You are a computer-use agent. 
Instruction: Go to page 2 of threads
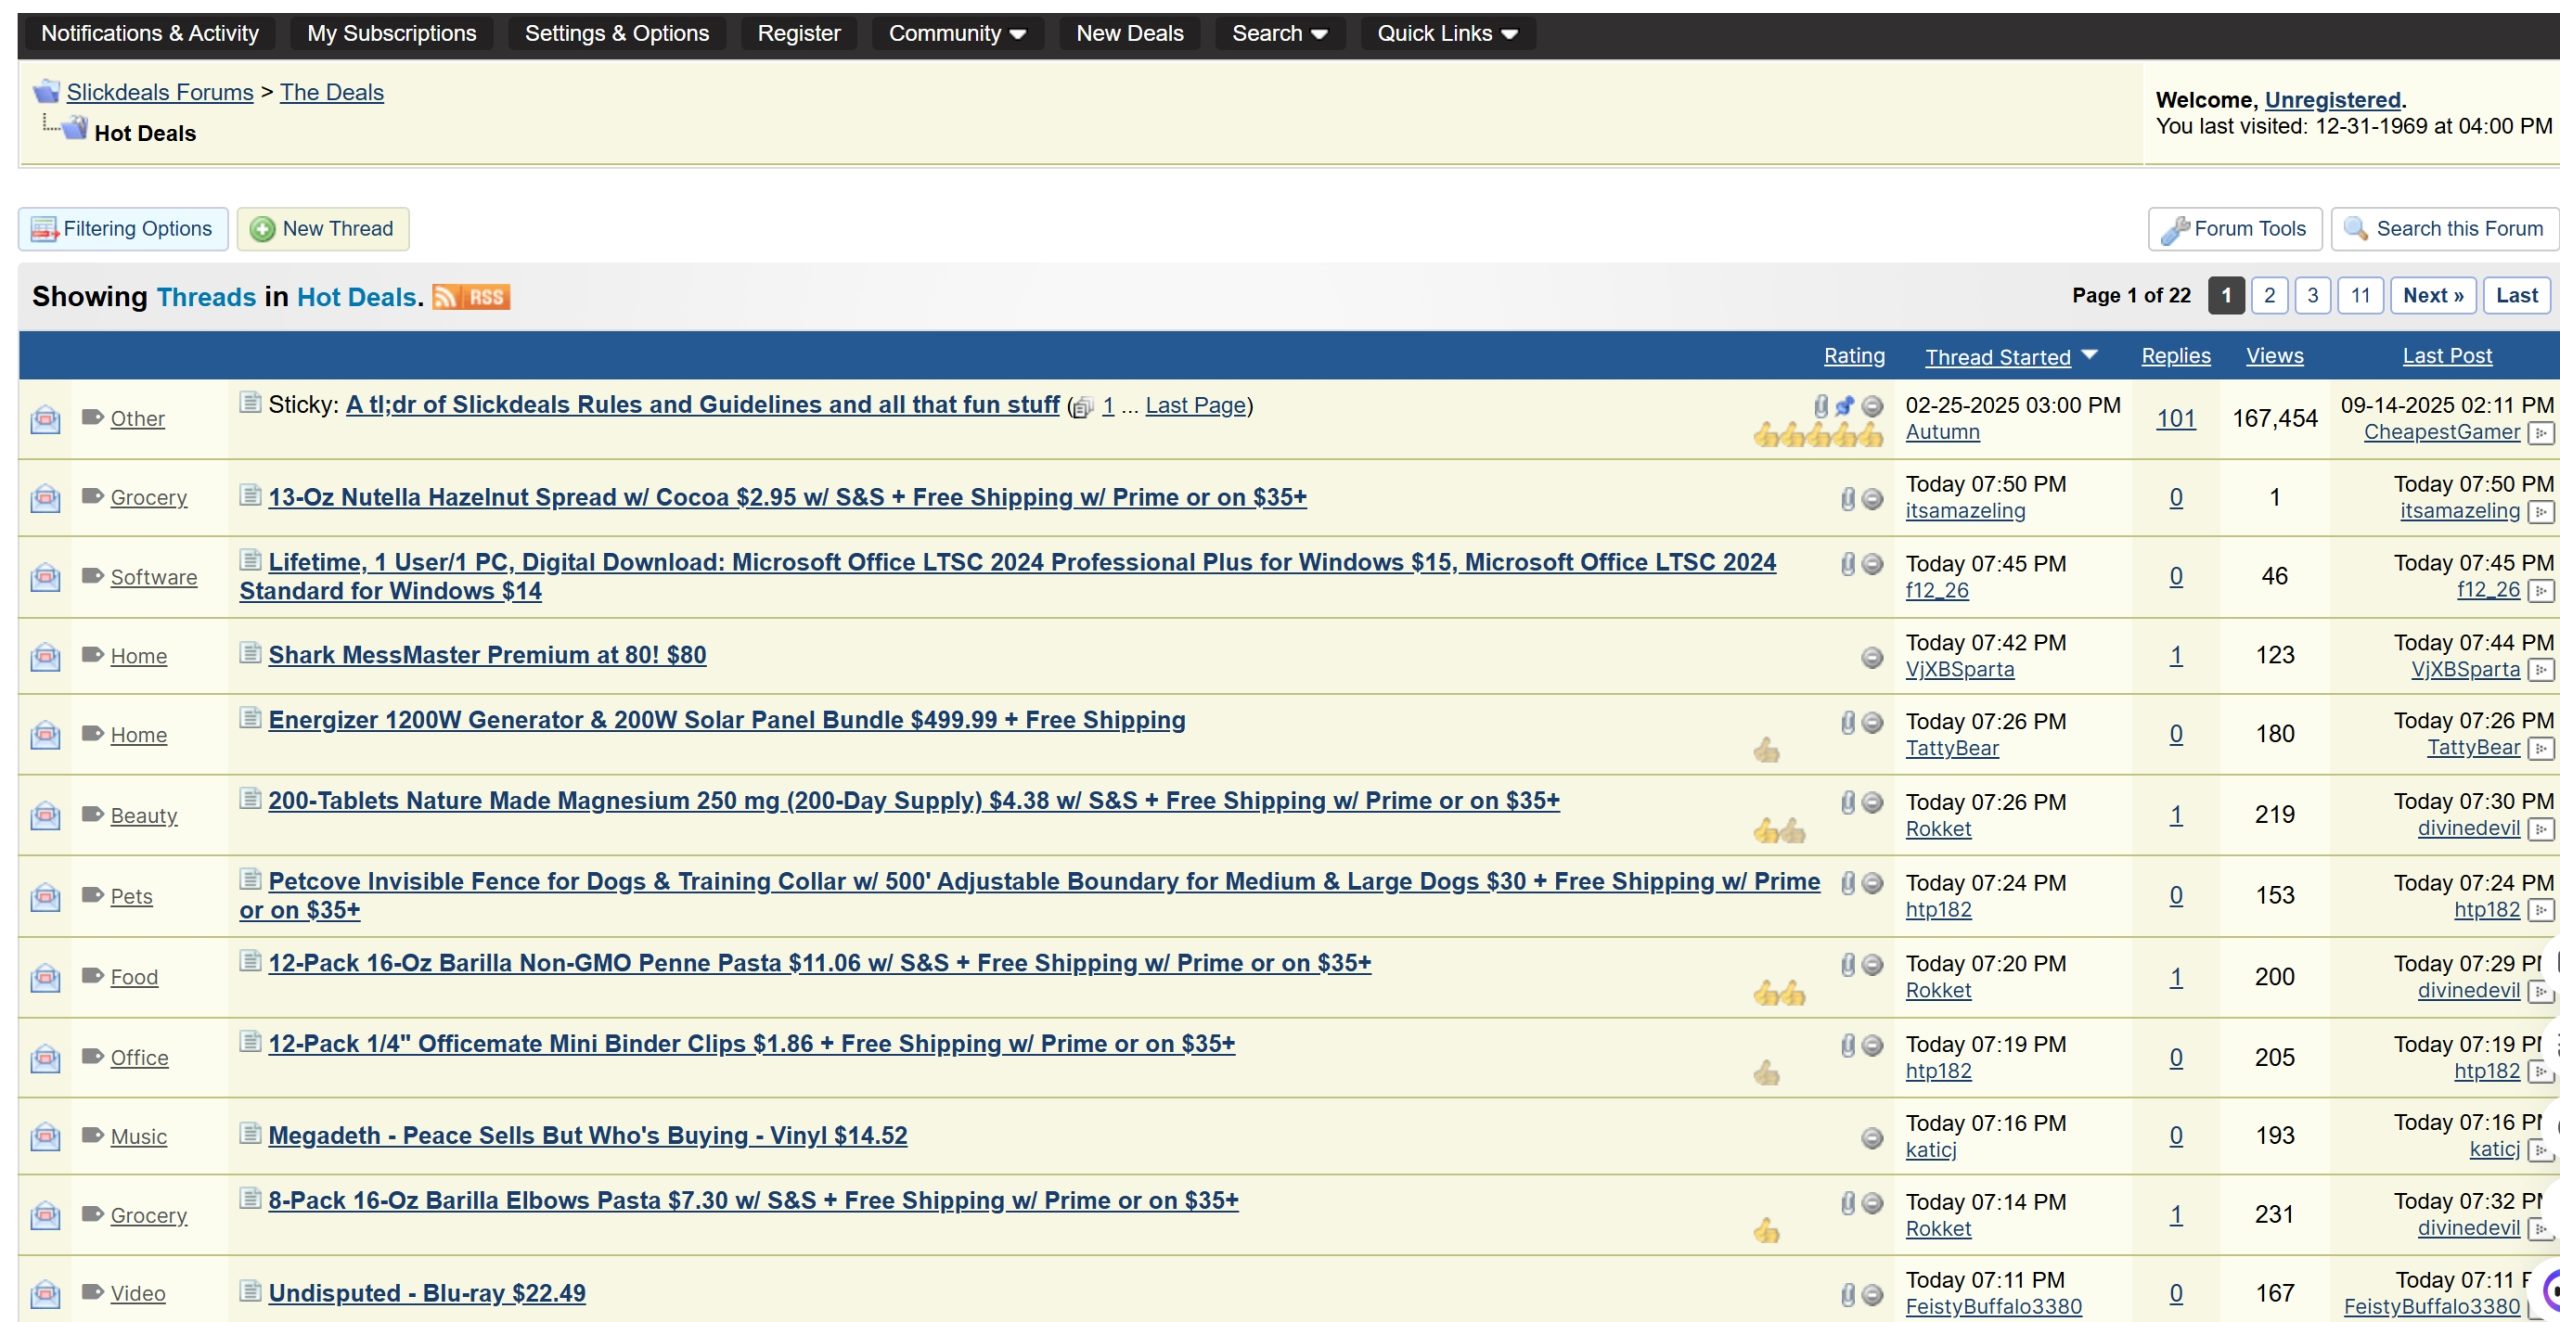(x=2270, y=296)
